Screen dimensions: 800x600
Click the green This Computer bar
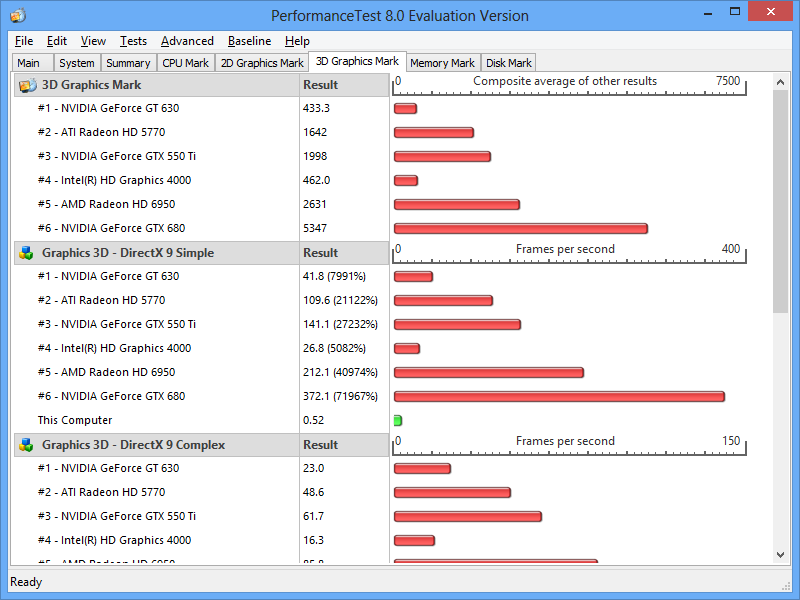pyautogui.click(x=398, y=420)
